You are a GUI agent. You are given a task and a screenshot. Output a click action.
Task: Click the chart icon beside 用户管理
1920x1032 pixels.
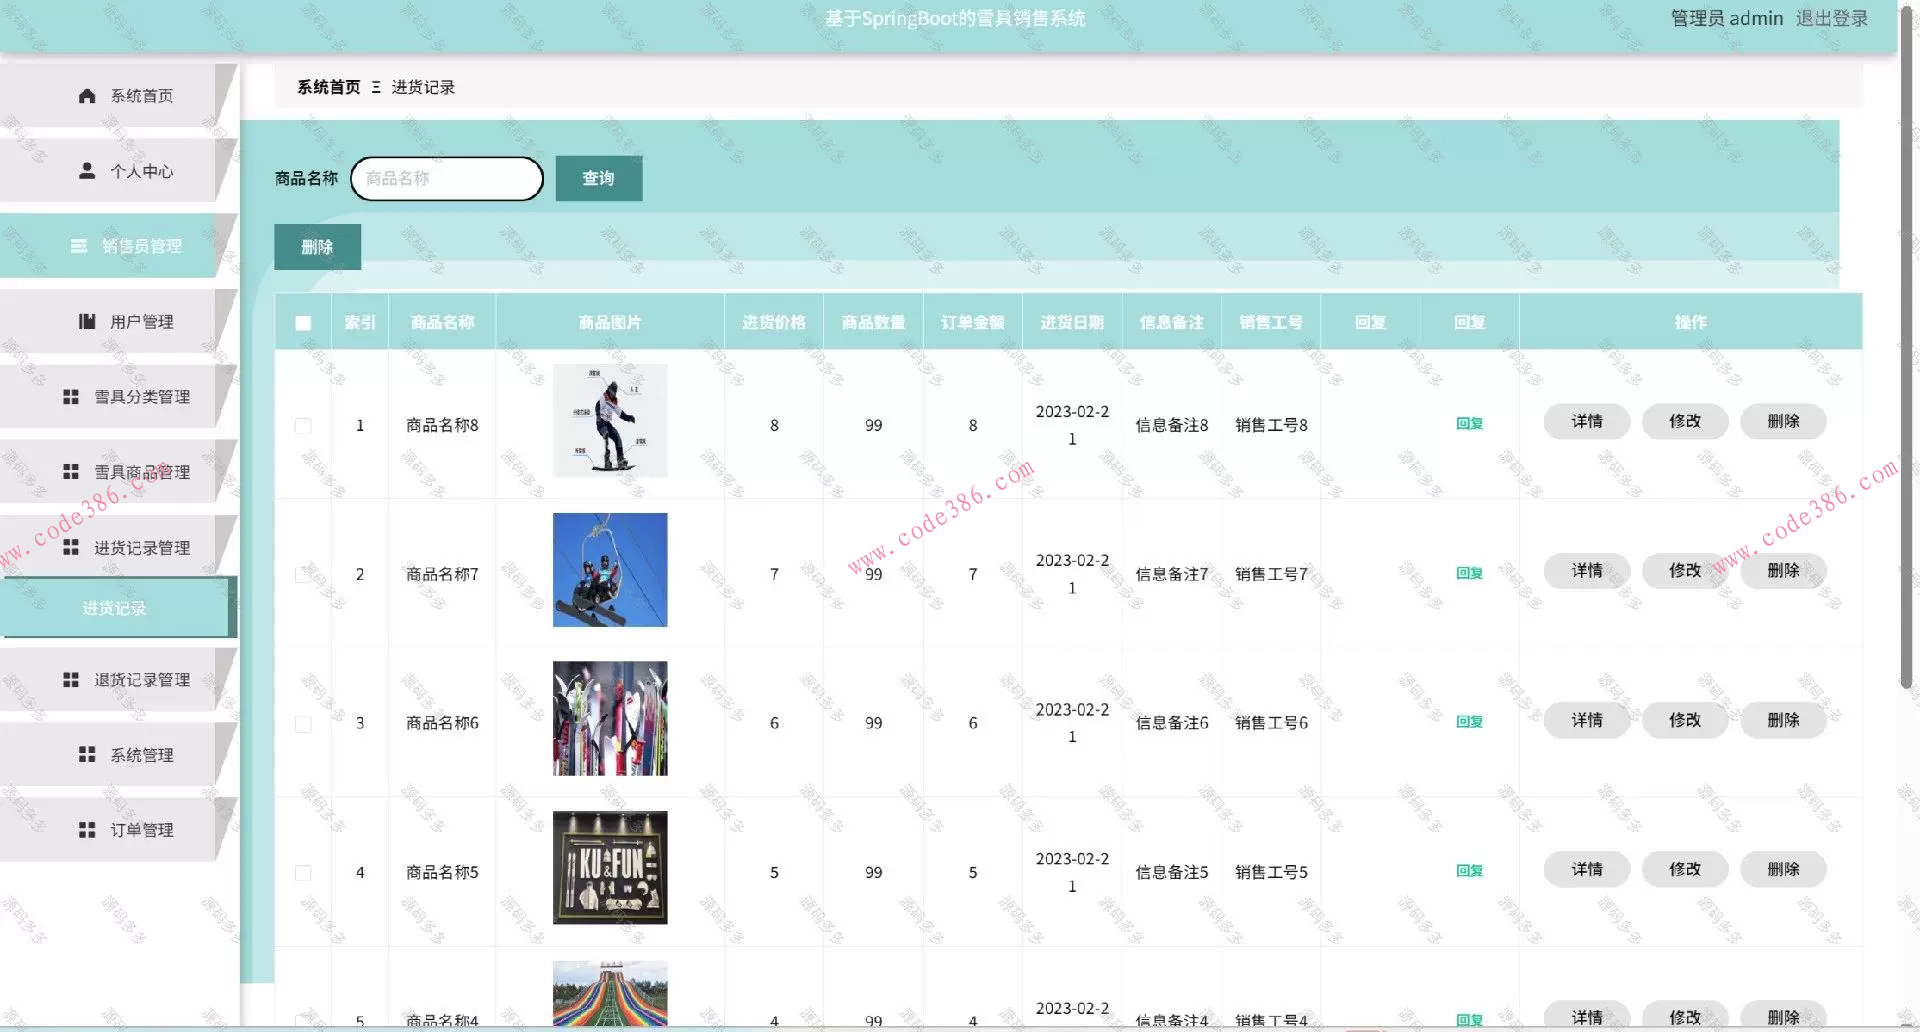[87, 321]
